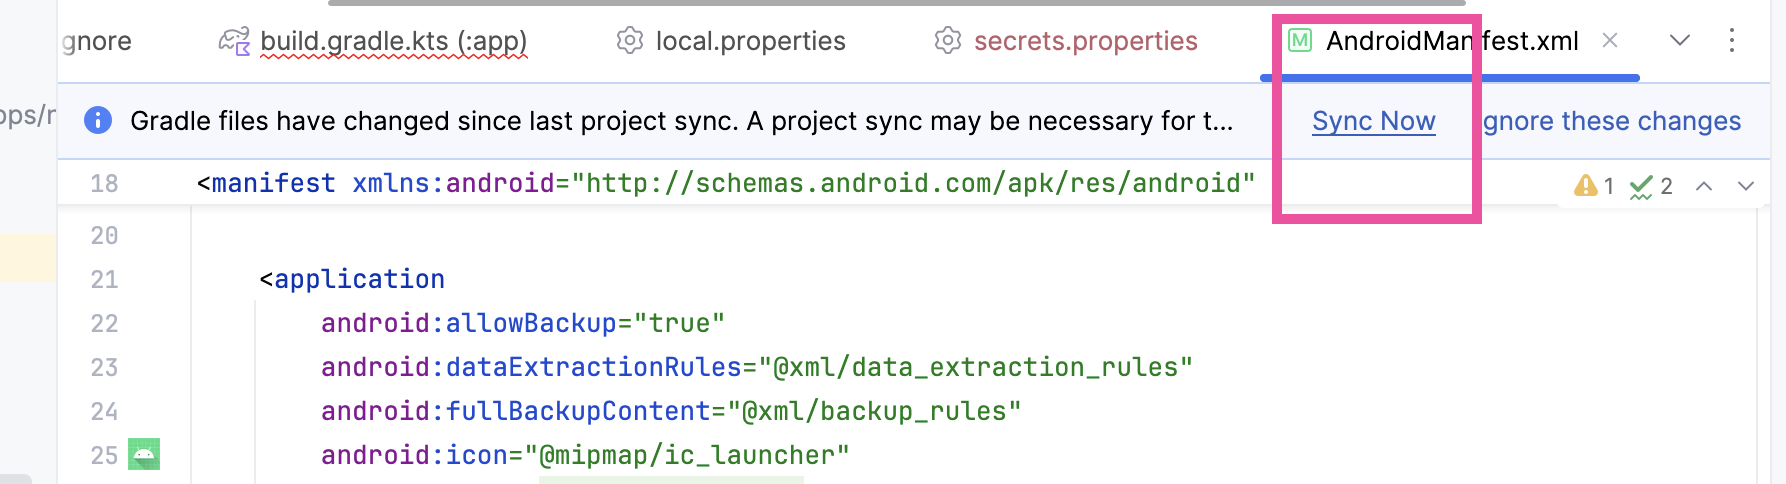Viewport: 1786px width, 484px height.
Task: Click Ignore these changes link
Action: (x=1612, y=121)
